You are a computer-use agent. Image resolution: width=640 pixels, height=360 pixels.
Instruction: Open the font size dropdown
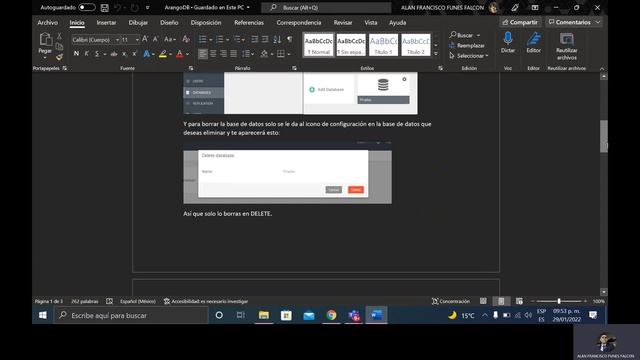(137, 40)
